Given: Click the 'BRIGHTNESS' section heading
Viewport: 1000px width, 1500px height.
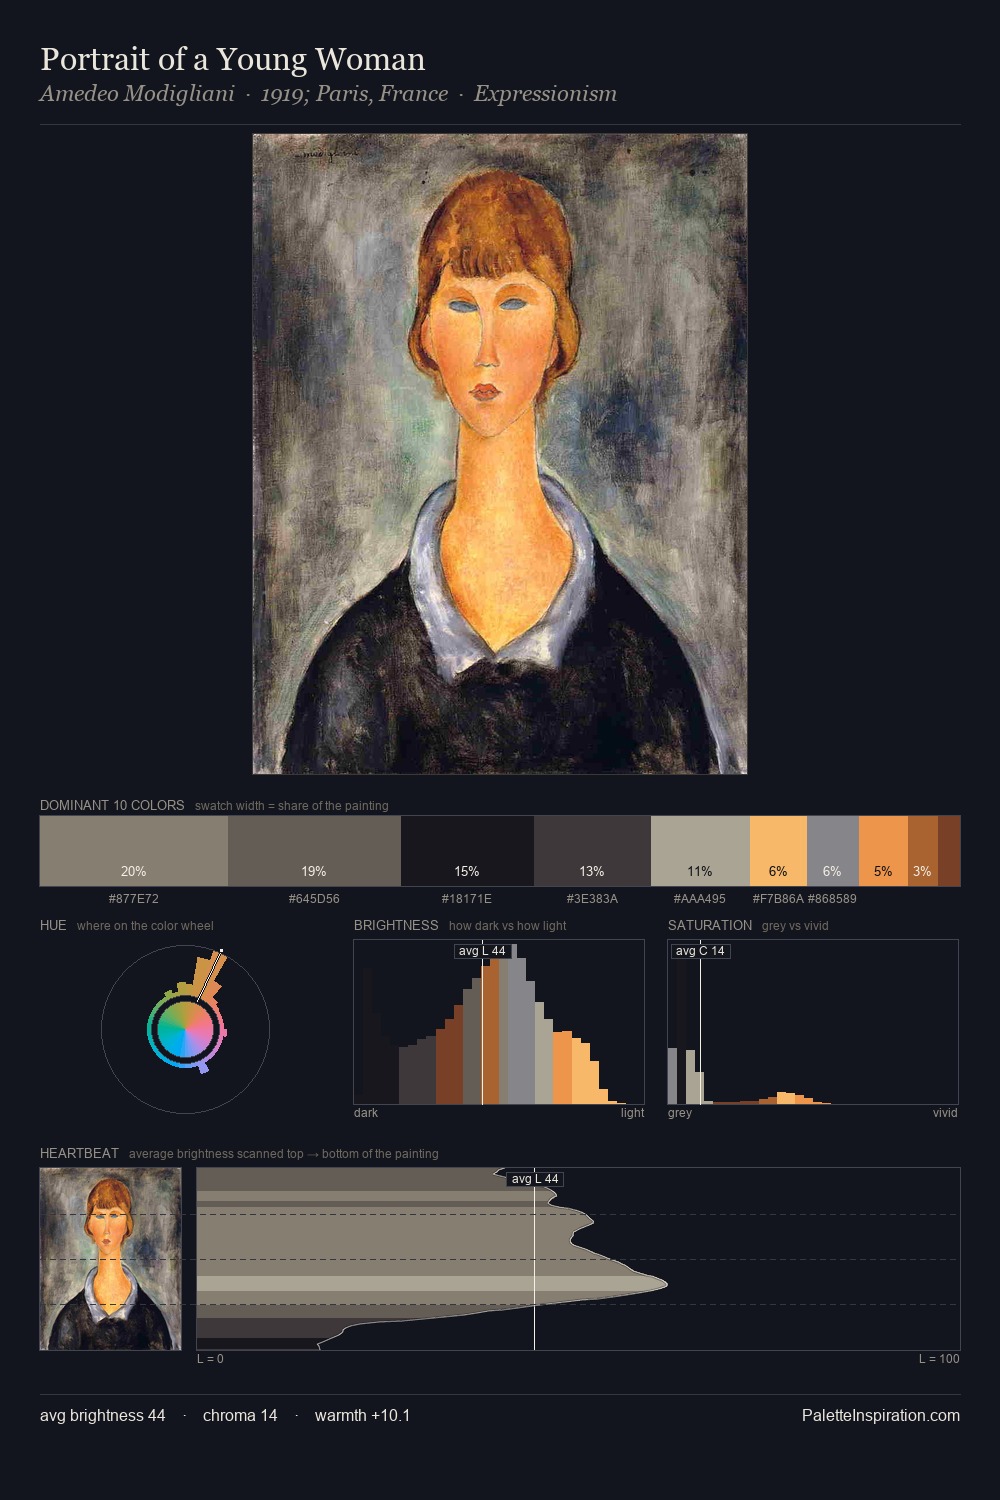Looking at the screenshot, I should click(396, 925).
